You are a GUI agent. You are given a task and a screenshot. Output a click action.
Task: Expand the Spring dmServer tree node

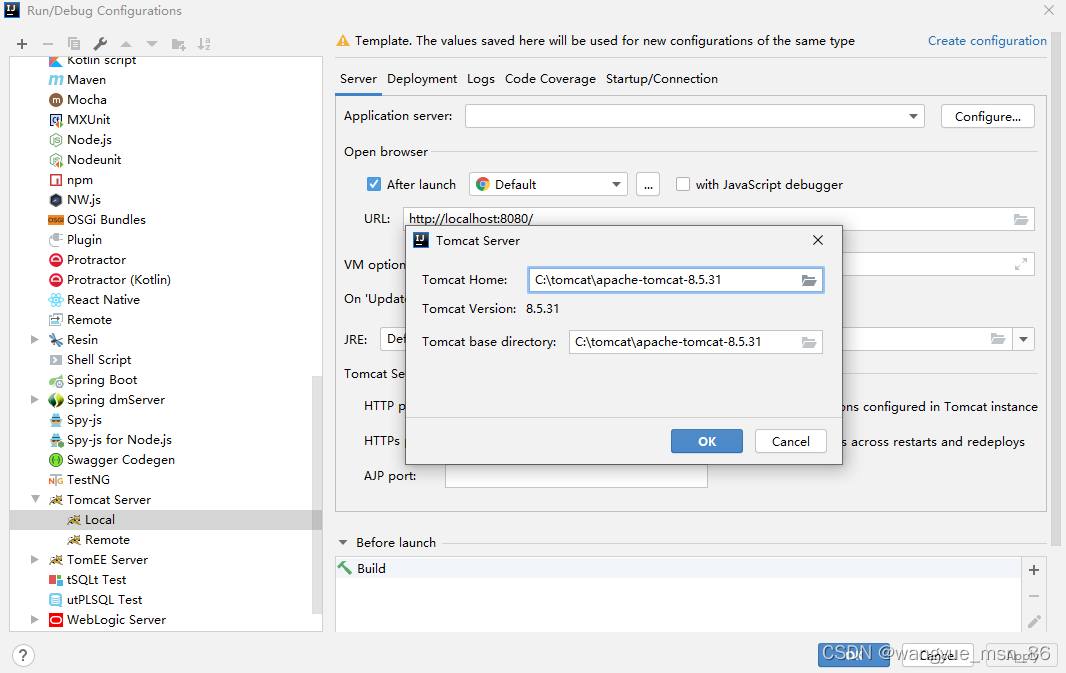(35, 400)
